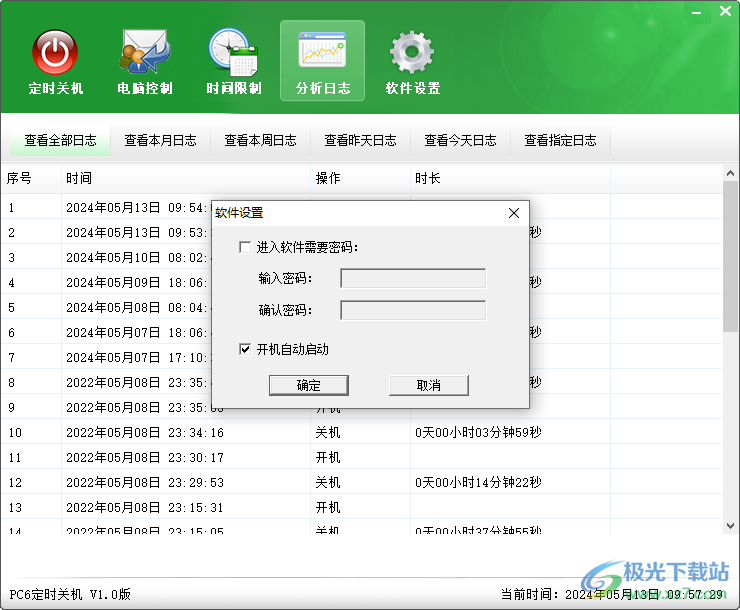Switch to 查看本周日志 tab

coord(261,140)
